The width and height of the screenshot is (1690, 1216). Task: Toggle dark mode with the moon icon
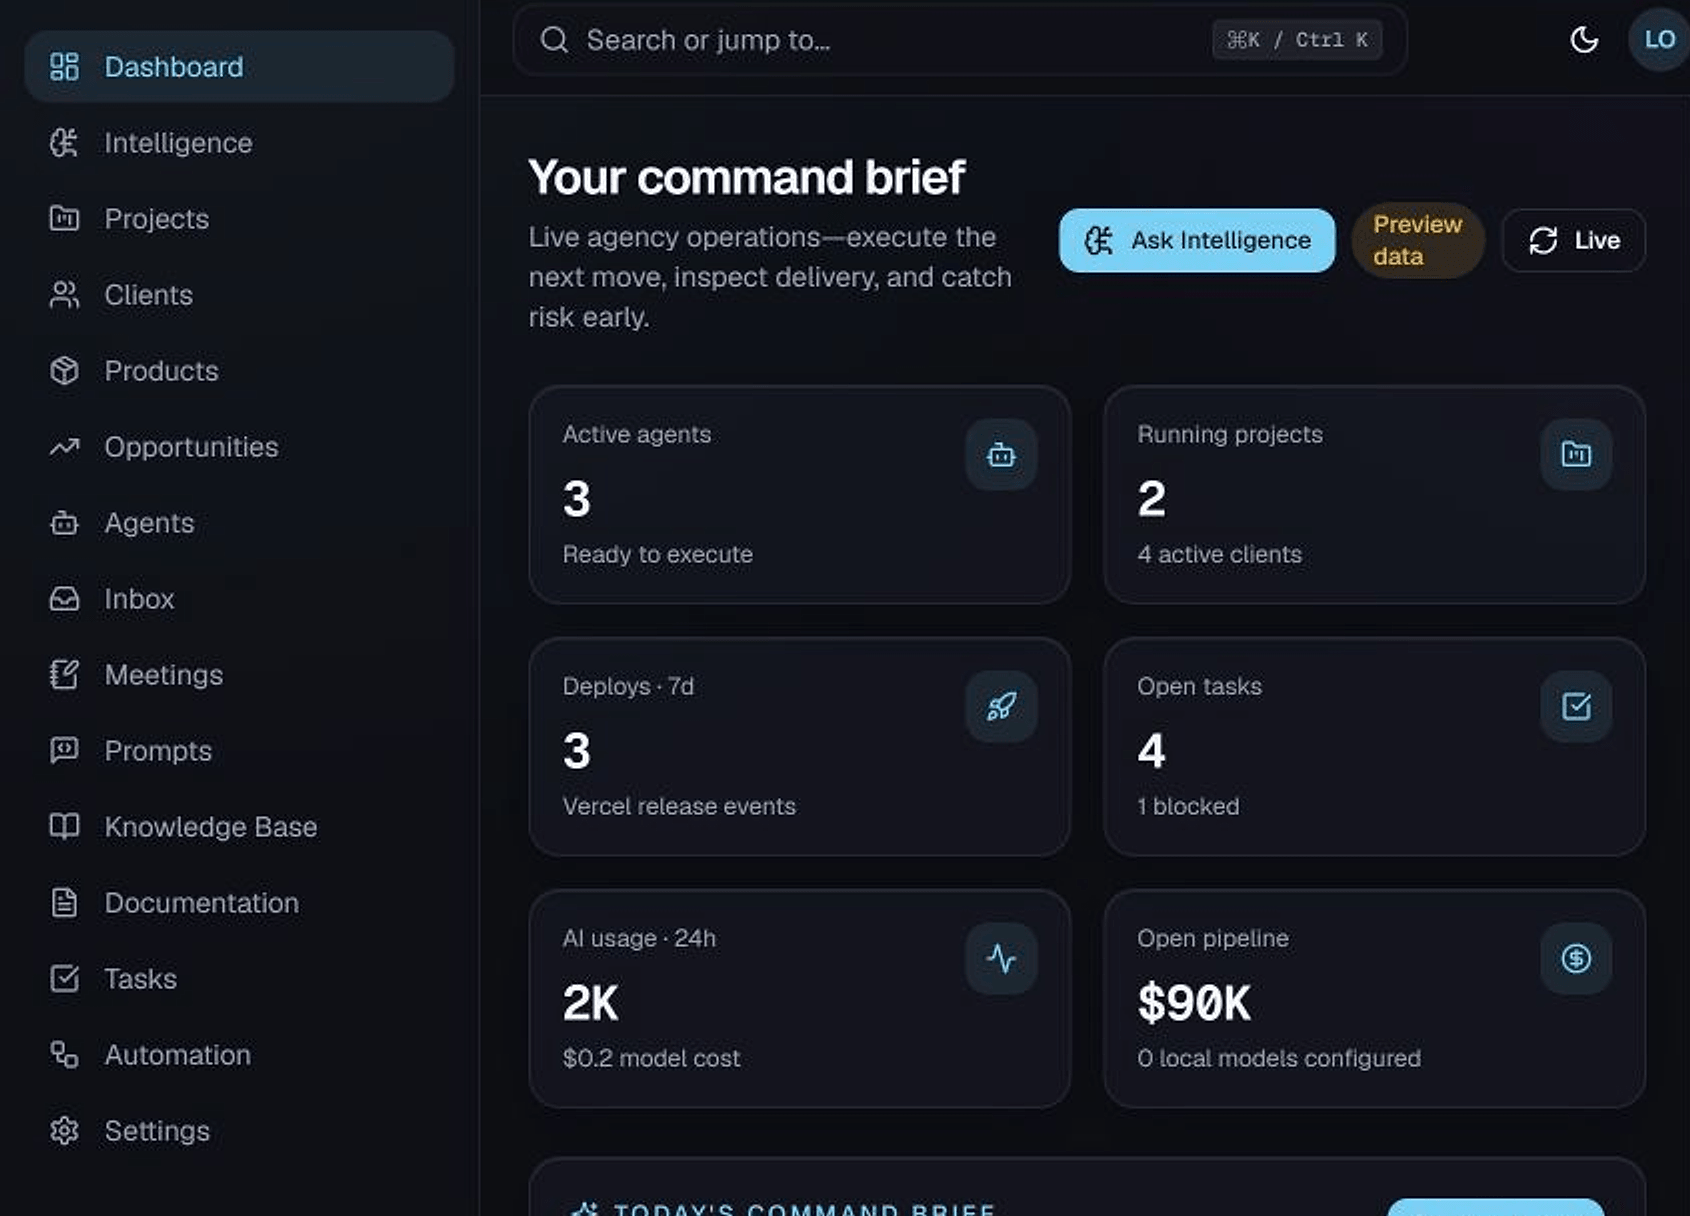pos(1584,40)
